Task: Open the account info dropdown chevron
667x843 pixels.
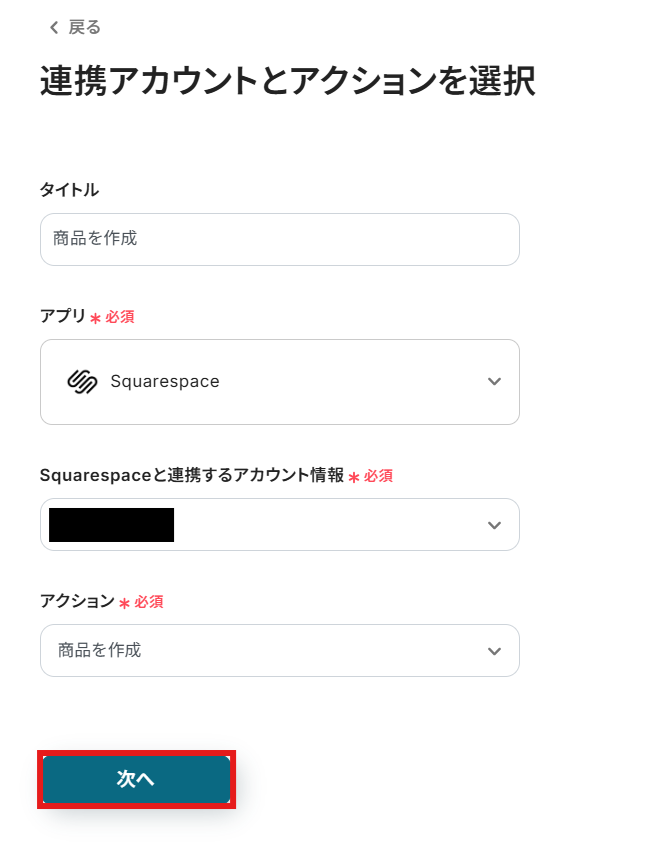Action: [x=493, y=525]
